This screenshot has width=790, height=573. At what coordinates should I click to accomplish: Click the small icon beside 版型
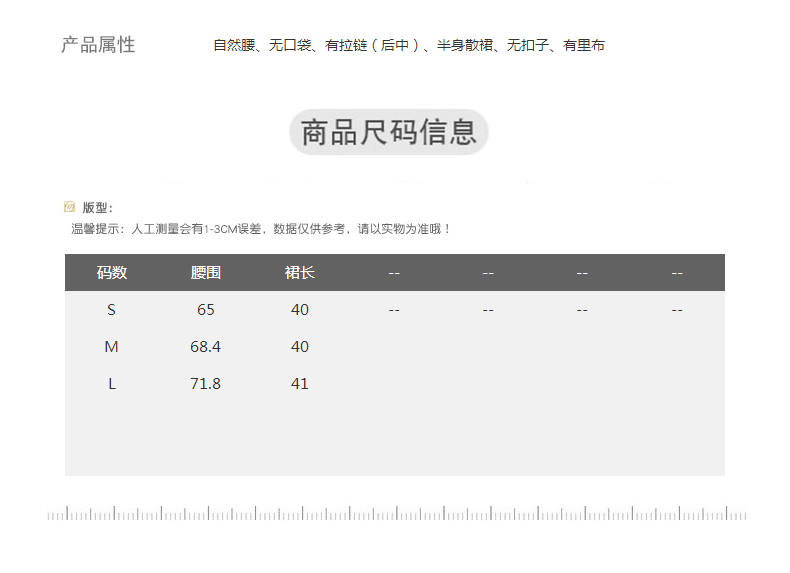[x=69, y=207]
